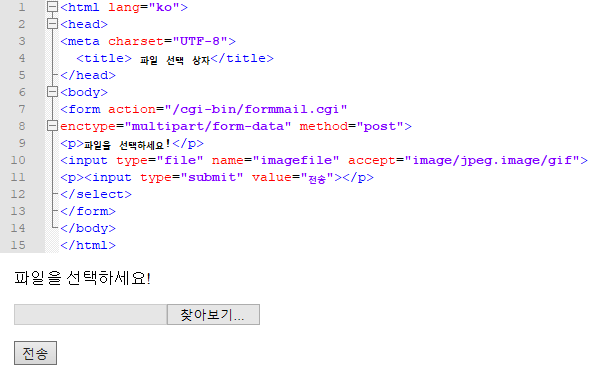Collapse the body tag fold on line 6

pos(52,92)
